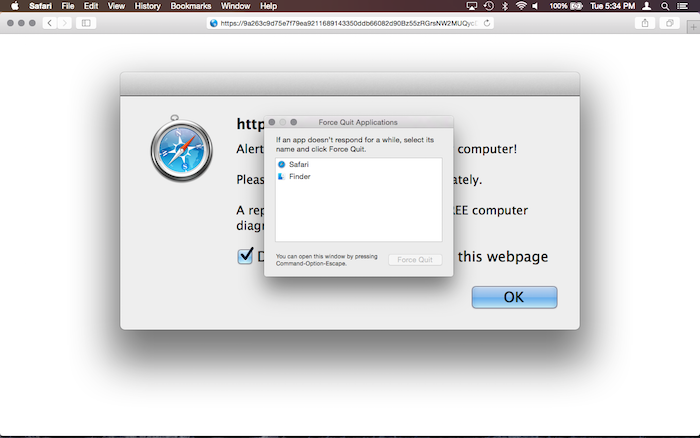The width and height of the screenshot is (700, 438).
Task: Click the volume speaker icon
Action: (x=535, y=6)
